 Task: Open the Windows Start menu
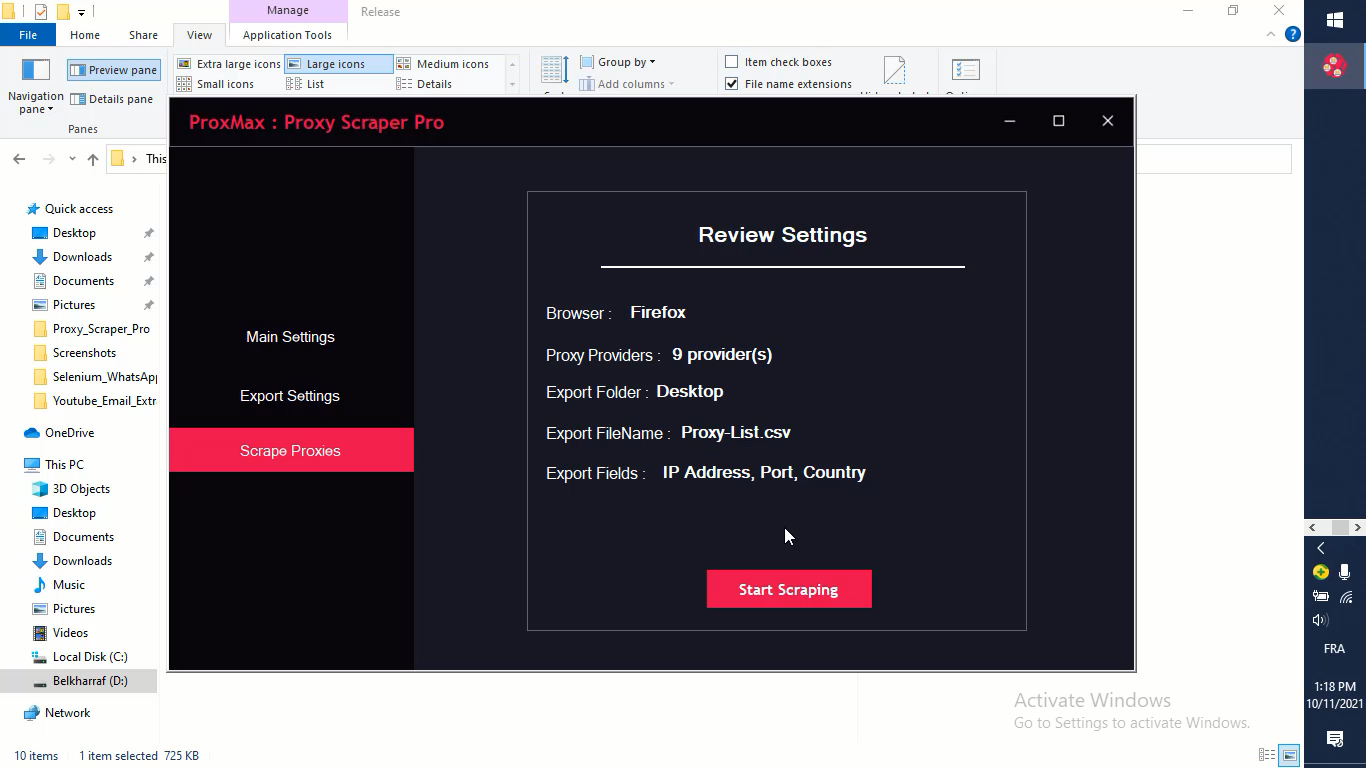click(1335, 20)
